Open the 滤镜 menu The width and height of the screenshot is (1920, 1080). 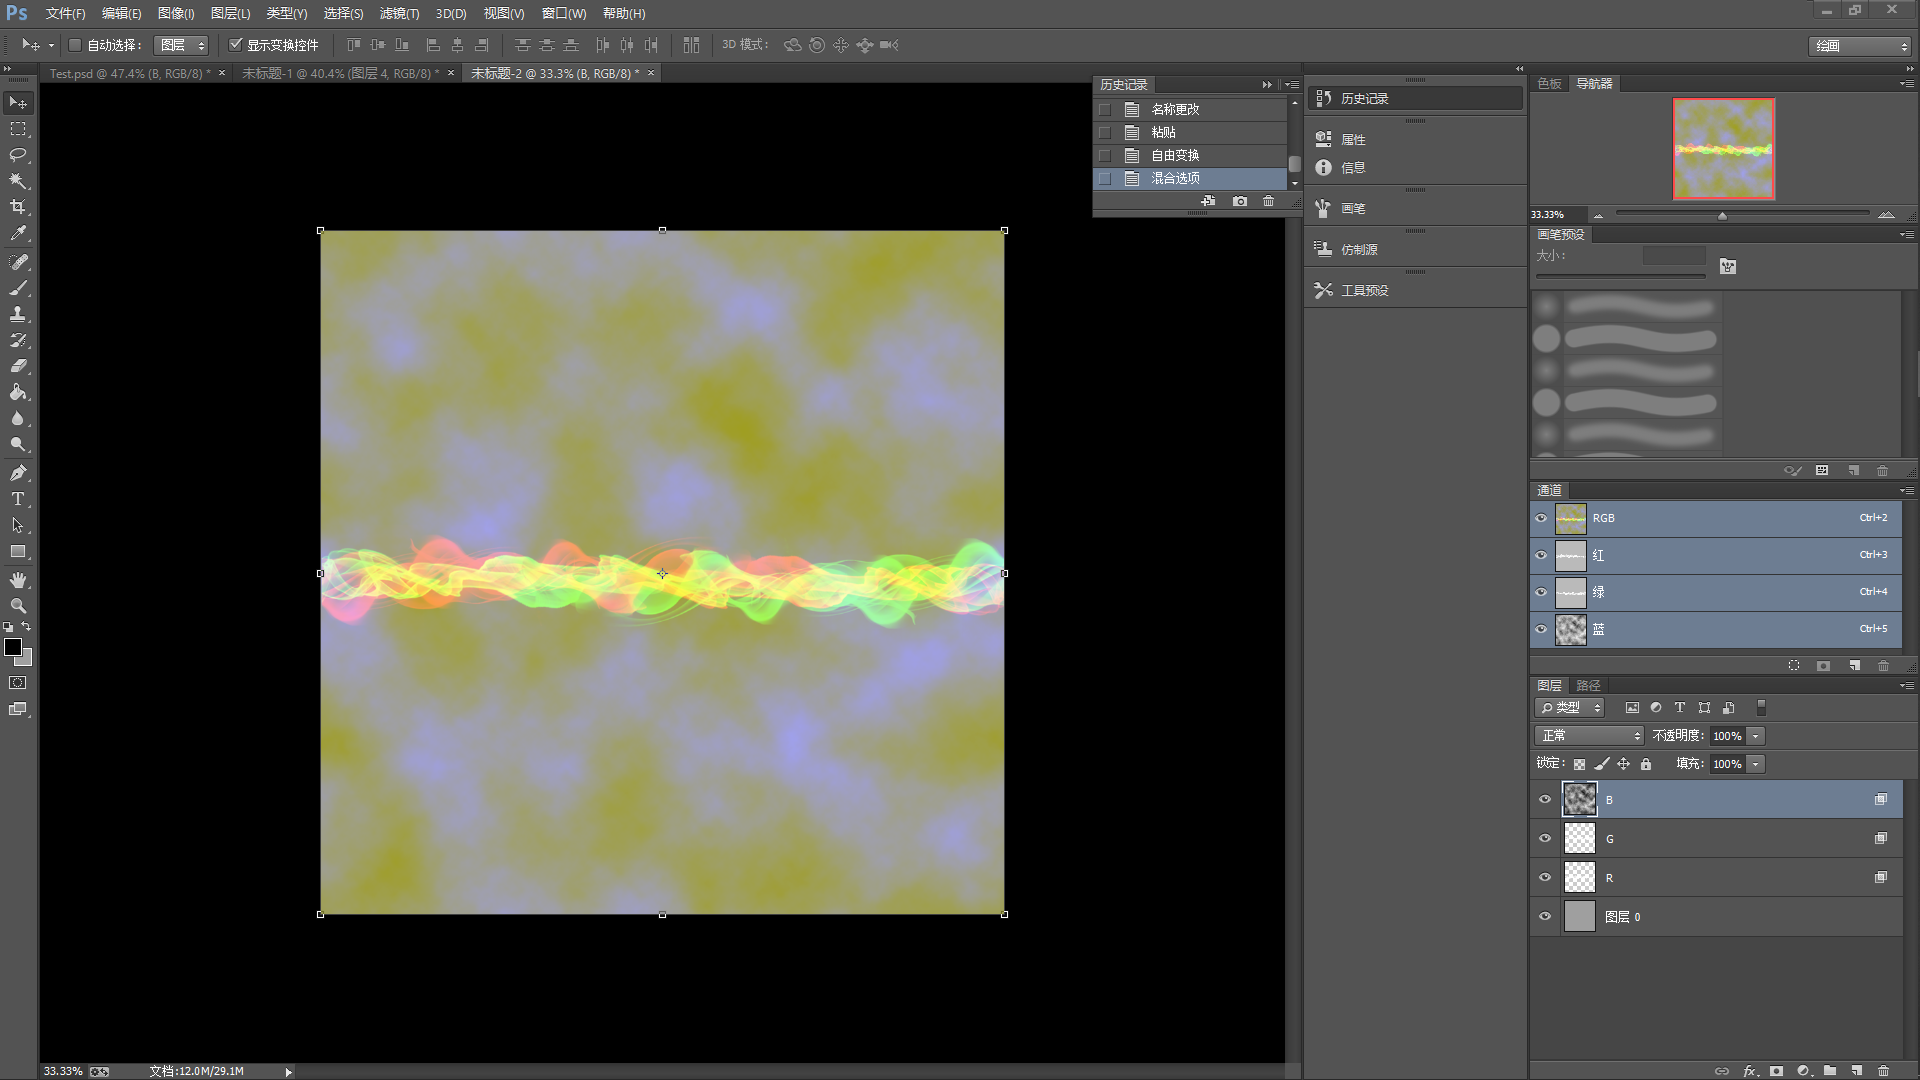(x=399, y=13)
